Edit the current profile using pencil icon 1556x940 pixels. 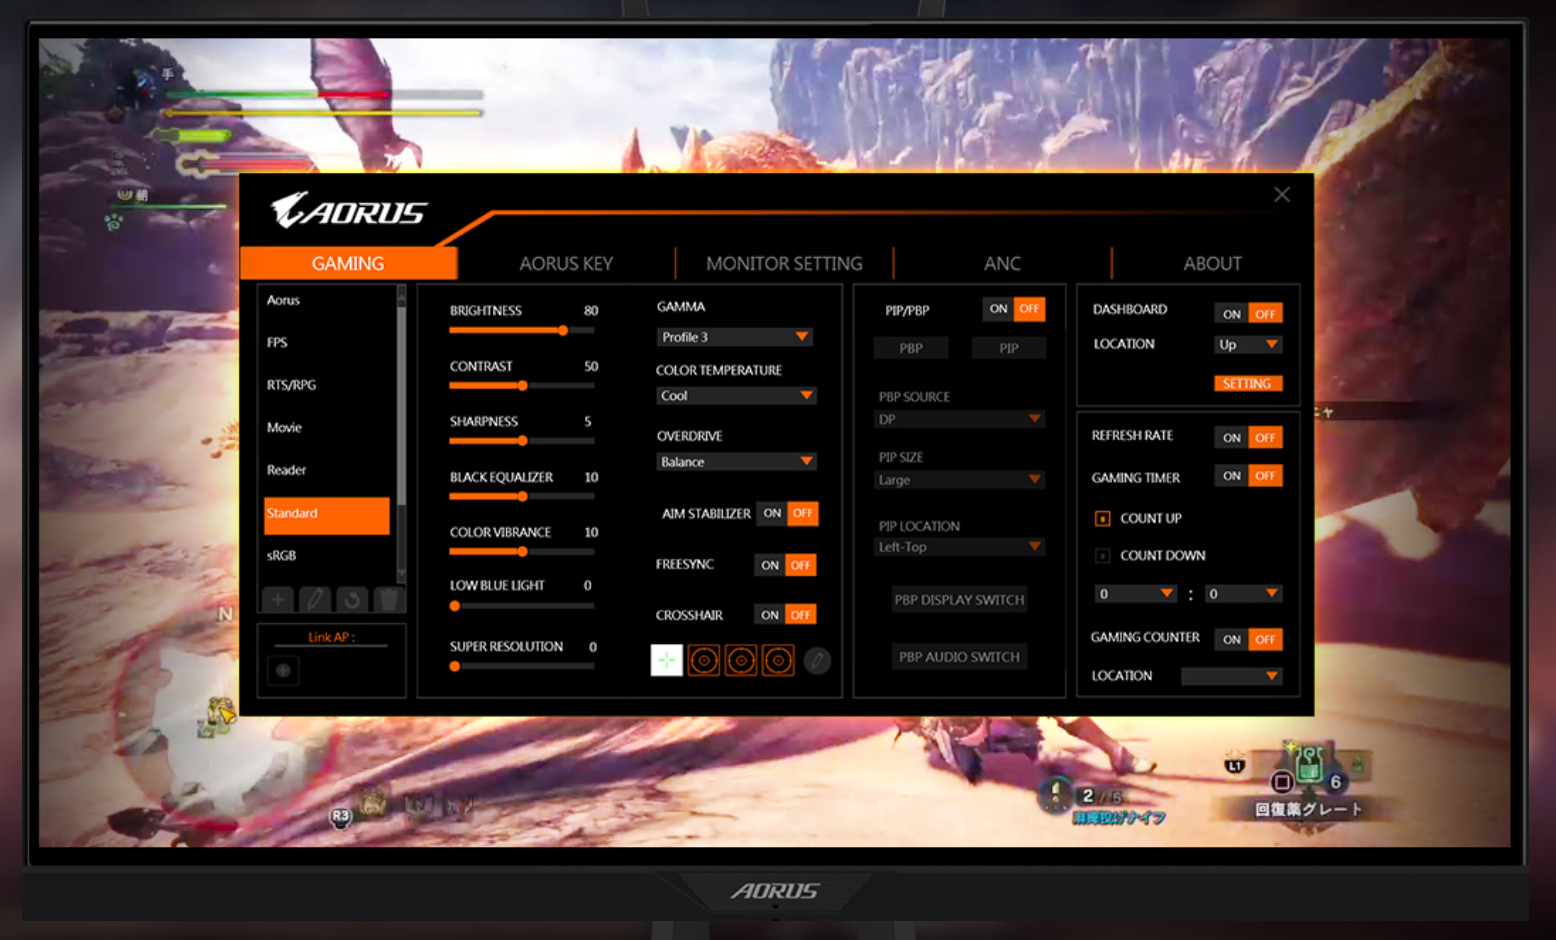(x=314, y=599)
